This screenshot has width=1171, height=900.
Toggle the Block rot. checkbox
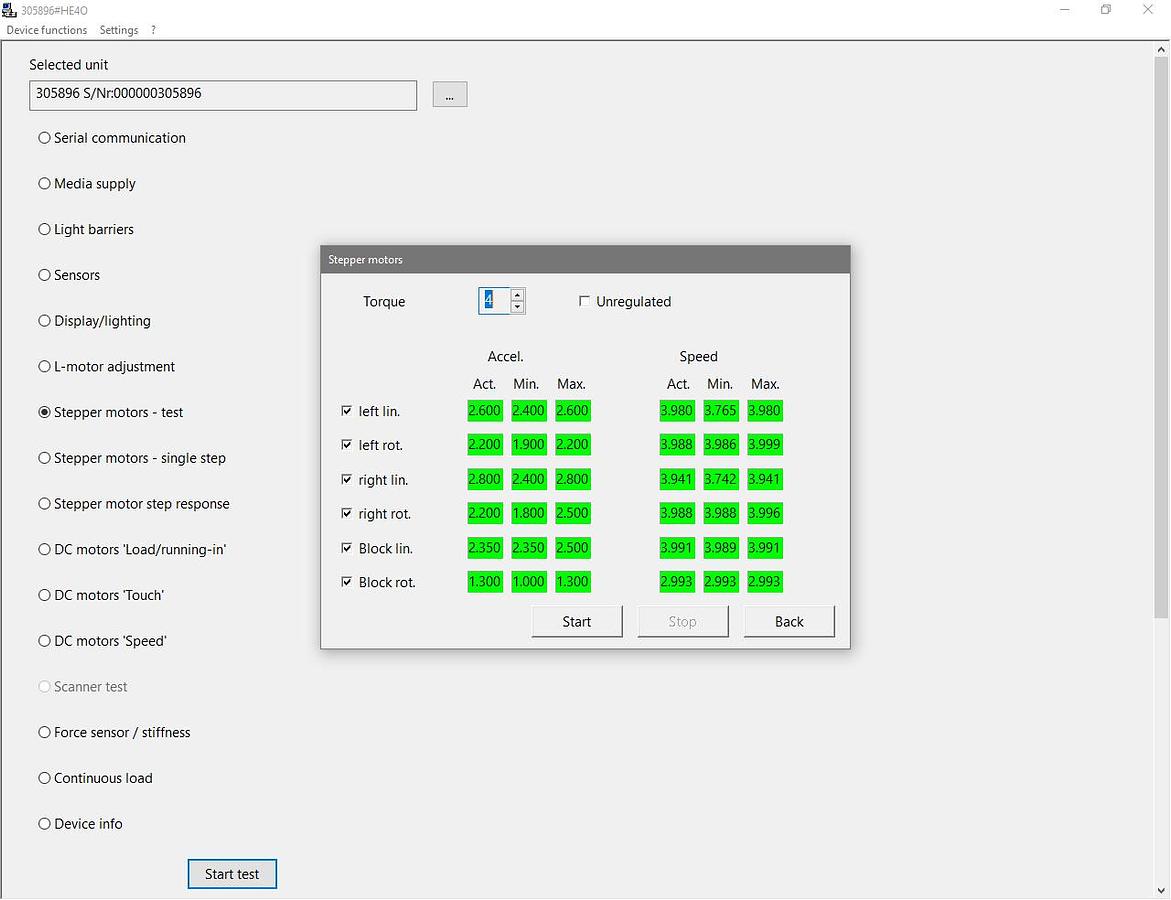tap(347, 582)
